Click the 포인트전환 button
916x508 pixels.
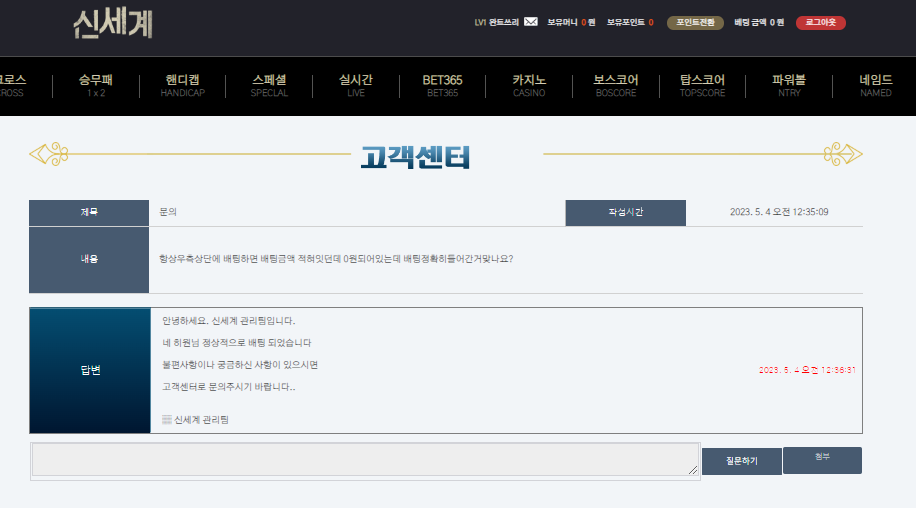695,22
